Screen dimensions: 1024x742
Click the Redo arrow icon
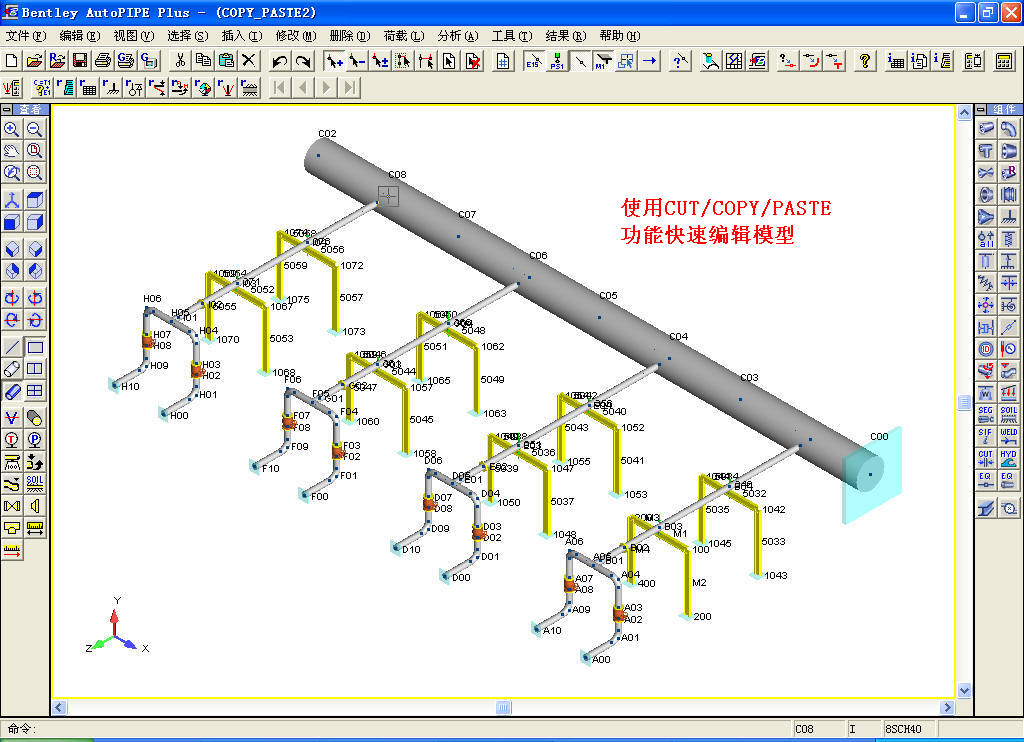(x=303, y=61)
